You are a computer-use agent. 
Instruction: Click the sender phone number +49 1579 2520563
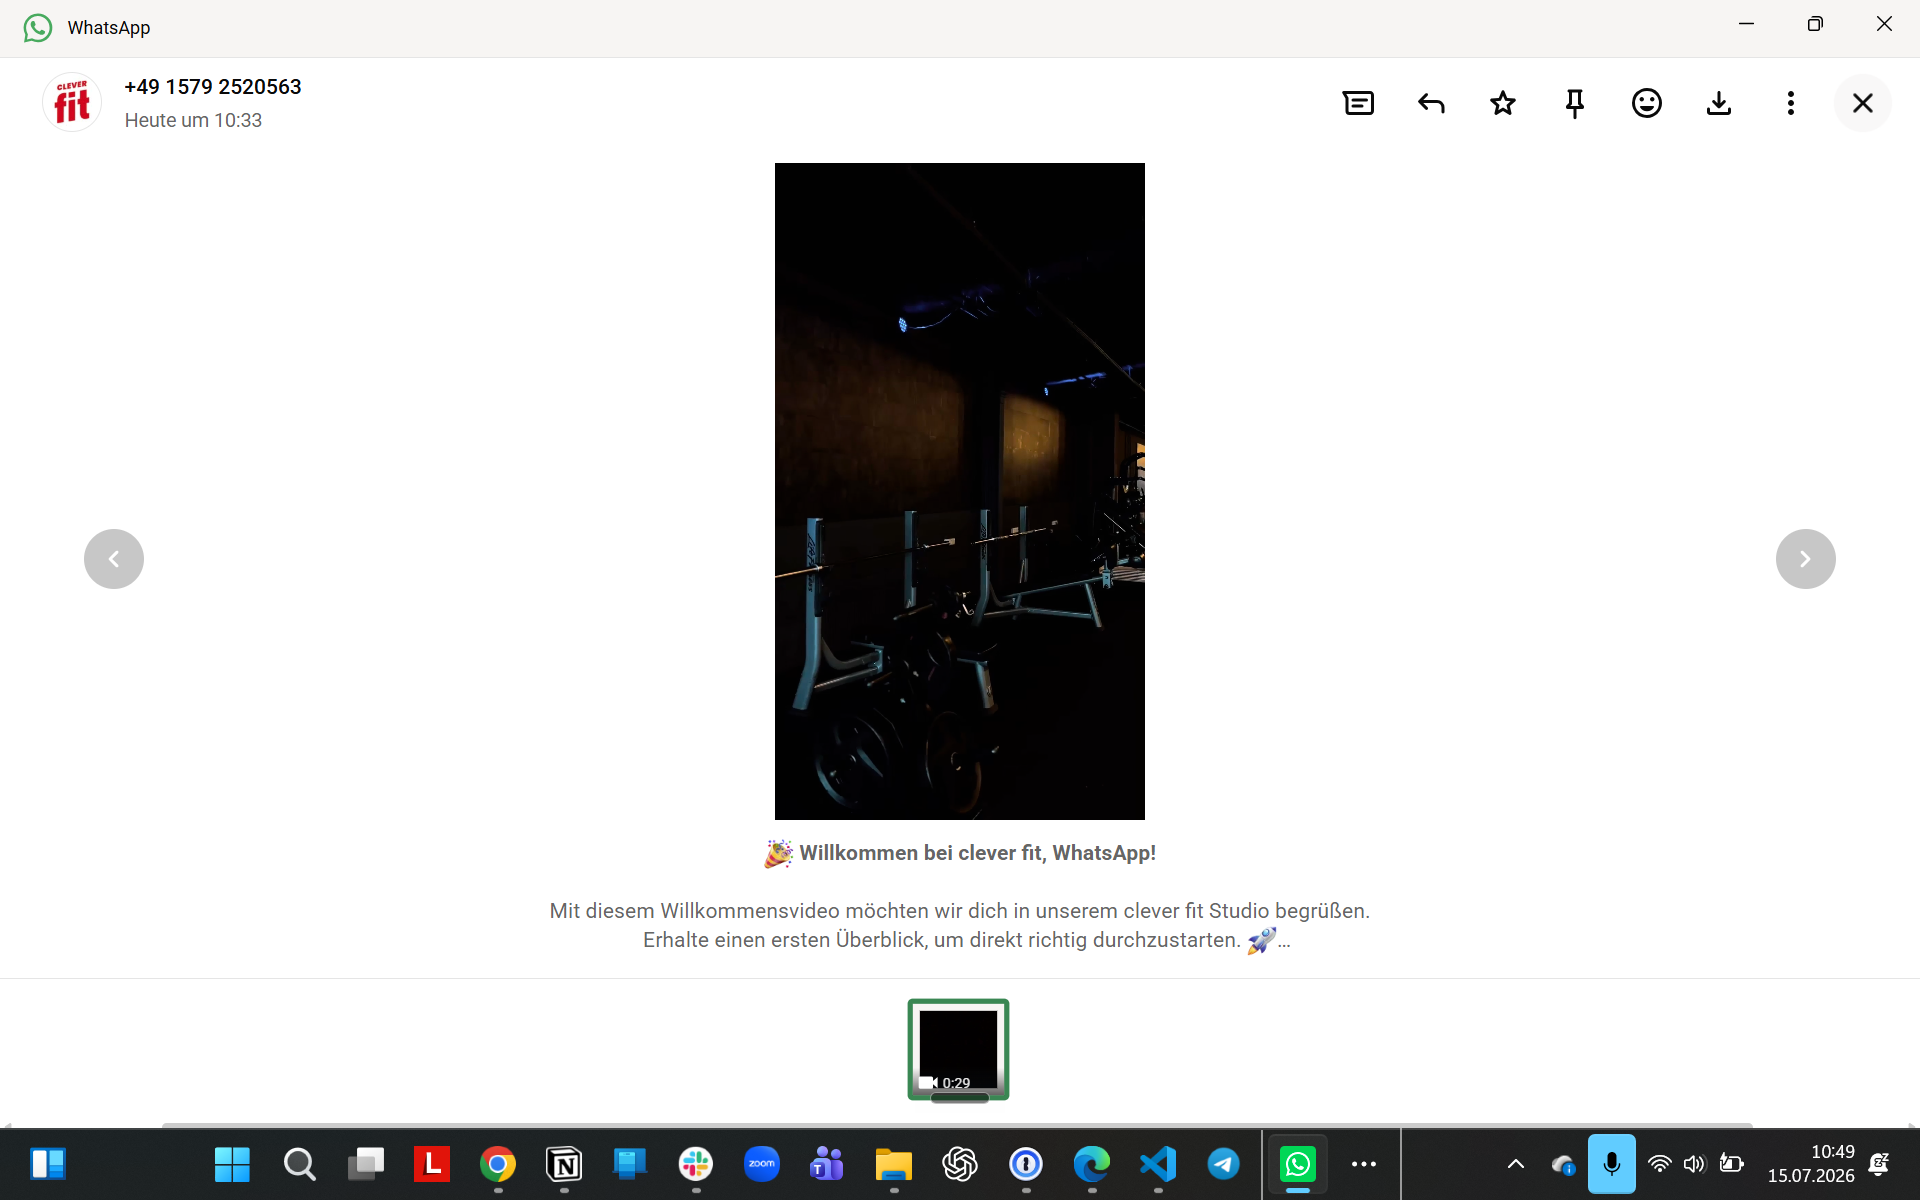click(213, 87)
